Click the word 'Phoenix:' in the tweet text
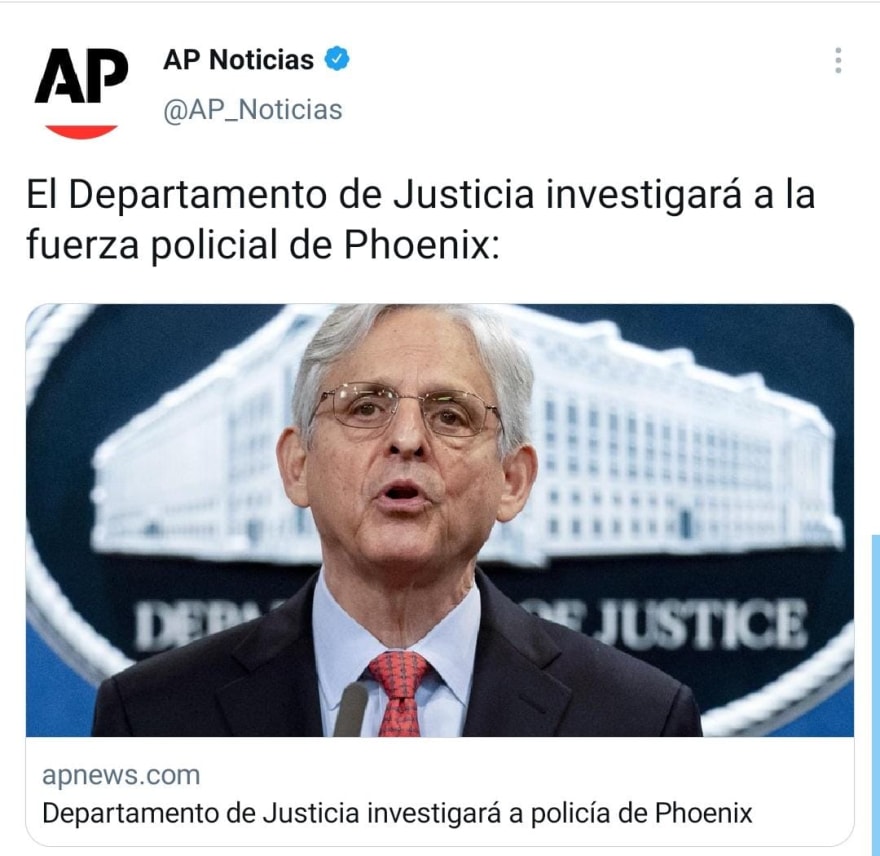The height and width of the screenshot is (856, 880). (x=421, y=245)
